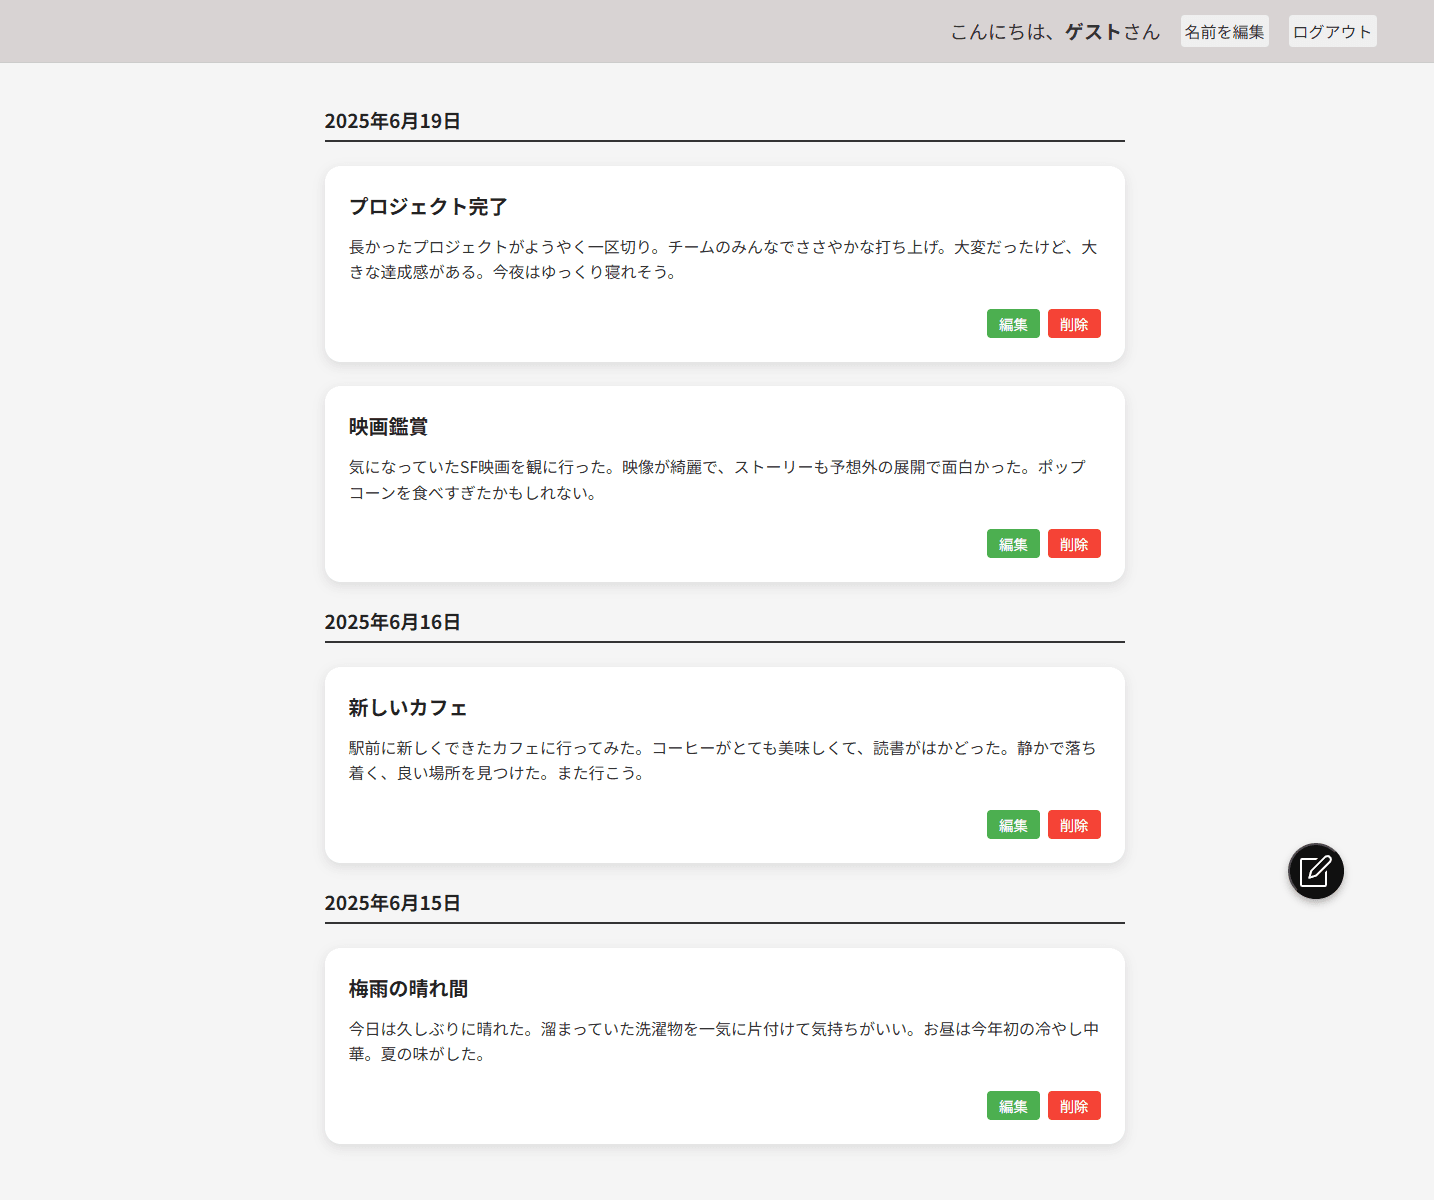Edit the 映画鑑賞 entry
This screenshot has width=1434, height=1200.
(1012, 544)
